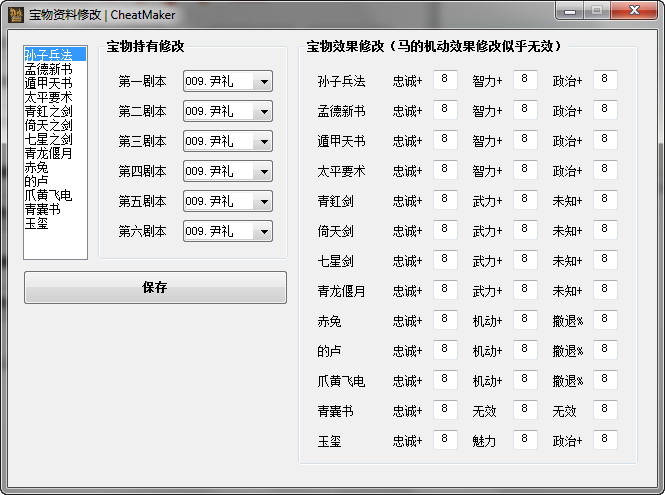Click the 青囊书 忠诚+ input field
The width and height of the screenshot is (665, 495).
point(445,411)
